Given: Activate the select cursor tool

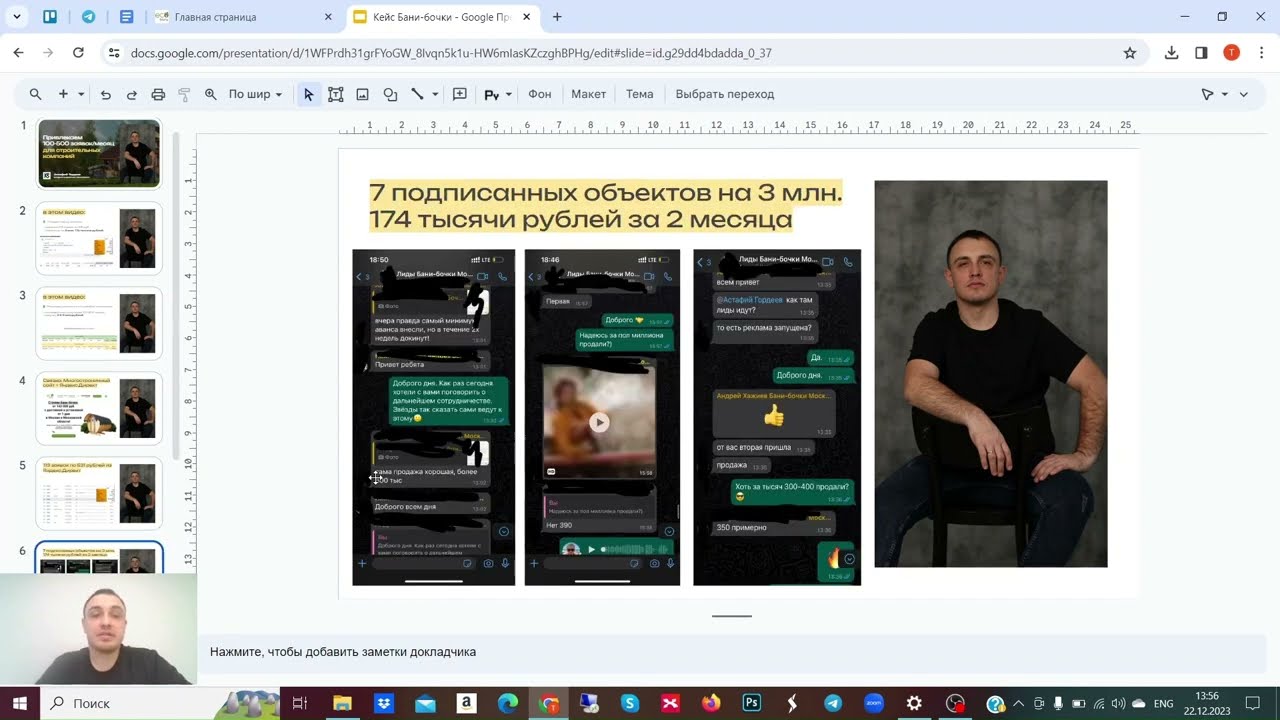Looking at the screenshot, I should [x=309, y=94].
